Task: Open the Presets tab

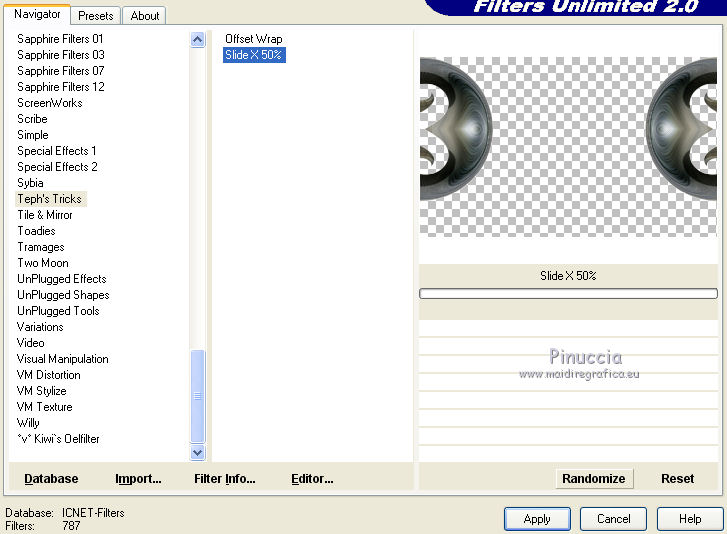Action: point(96,16)
